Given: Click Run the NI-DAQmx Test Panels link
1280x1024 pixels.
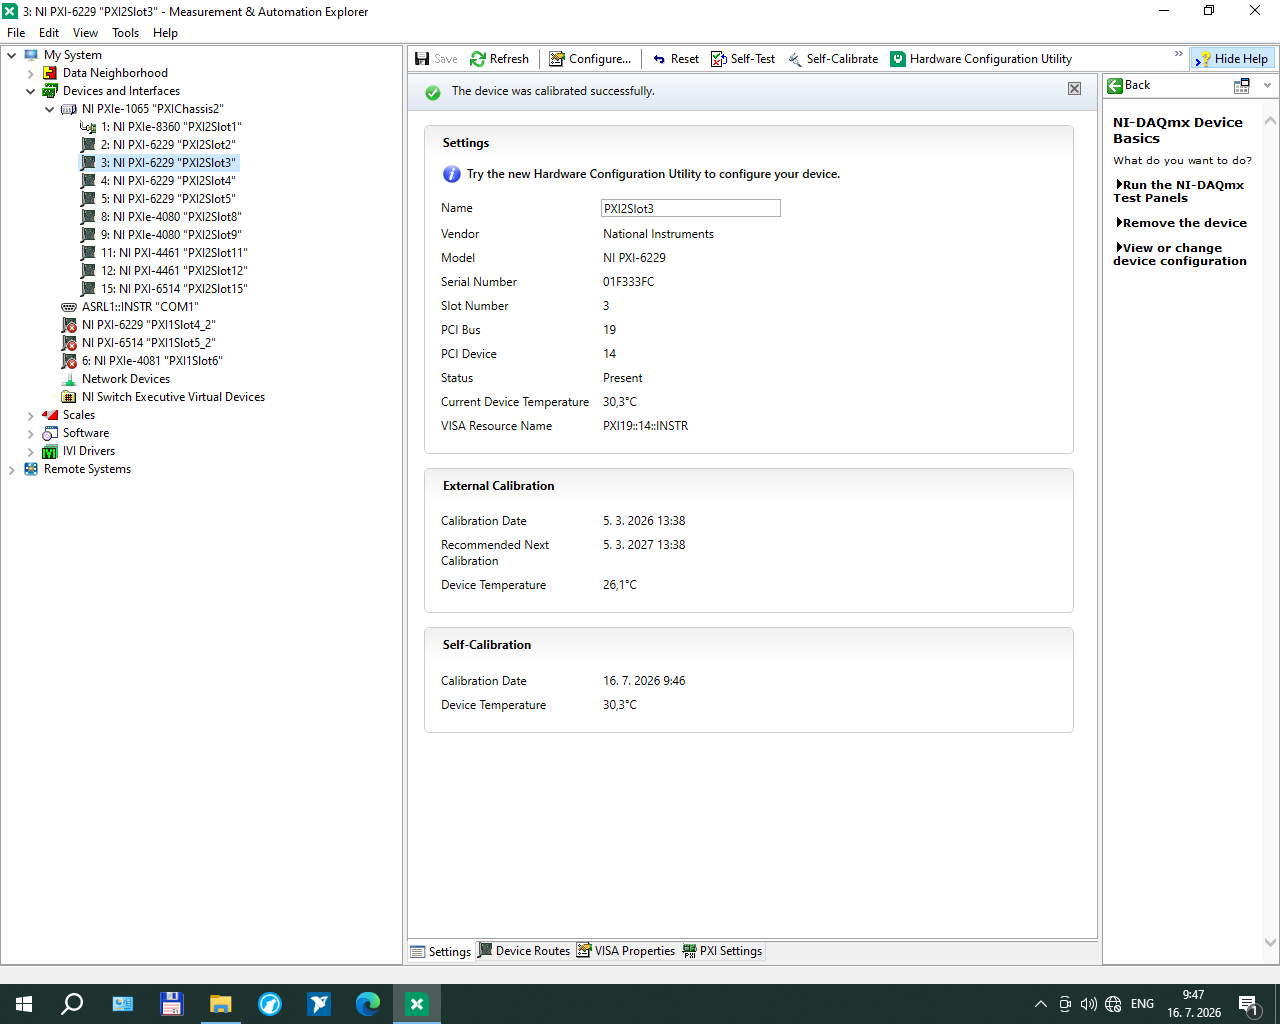Looking at the screenshot, I should pos(1180,191).
